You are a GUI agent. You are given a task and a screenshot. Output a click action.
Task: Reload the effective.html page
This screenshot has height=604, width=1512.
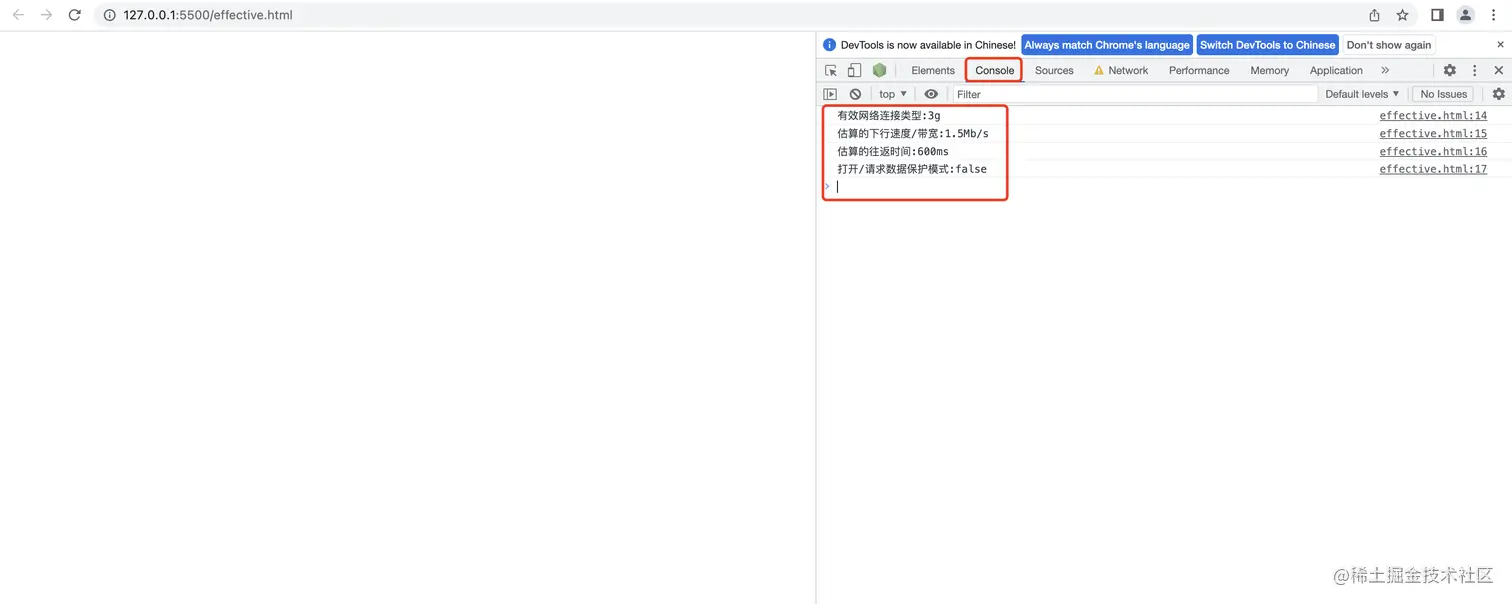(x=74, y=15)
